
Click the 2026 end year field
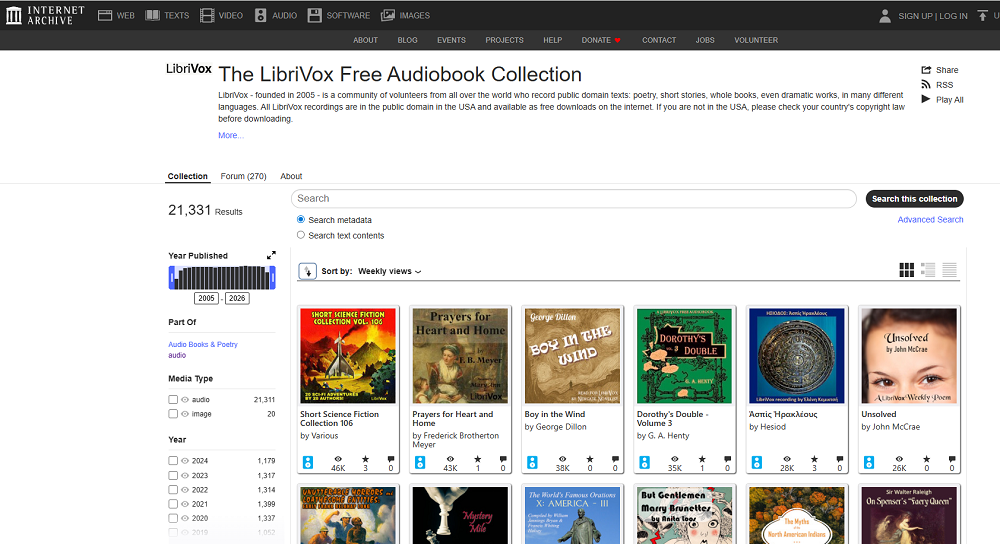[x=237, y=298]
